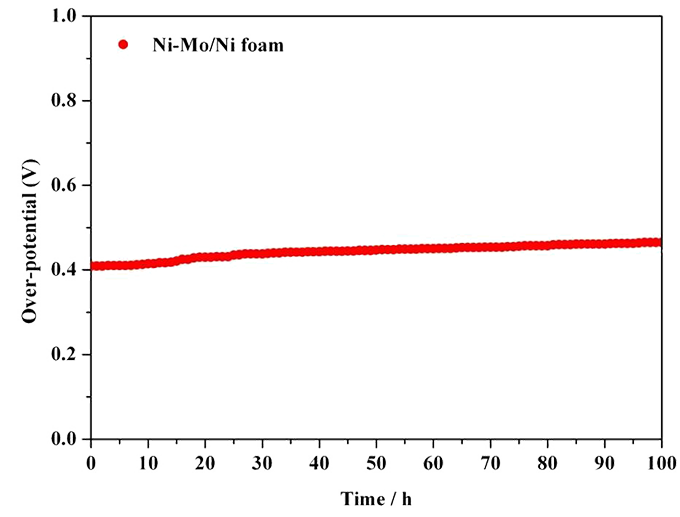
Task: Click x-axis tick label 0
Action: click(91, 463)
